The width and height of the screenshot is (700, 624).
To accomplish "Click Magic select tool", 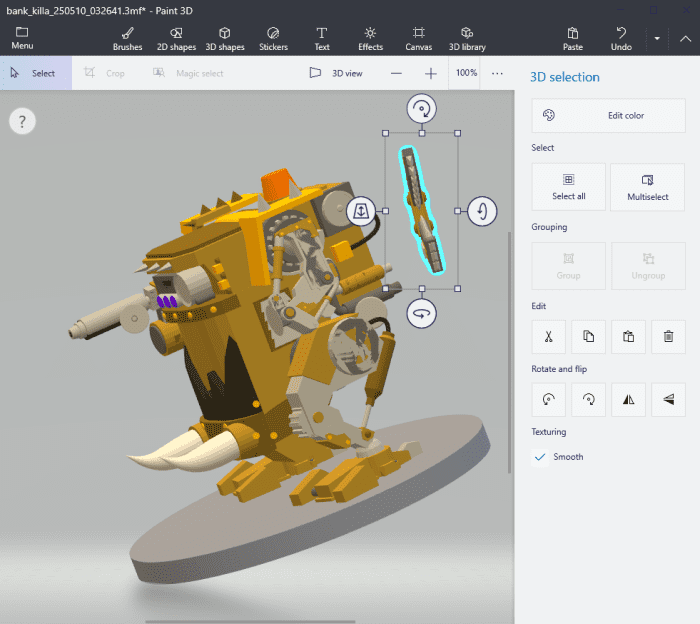I will click(x=188, y=73).
